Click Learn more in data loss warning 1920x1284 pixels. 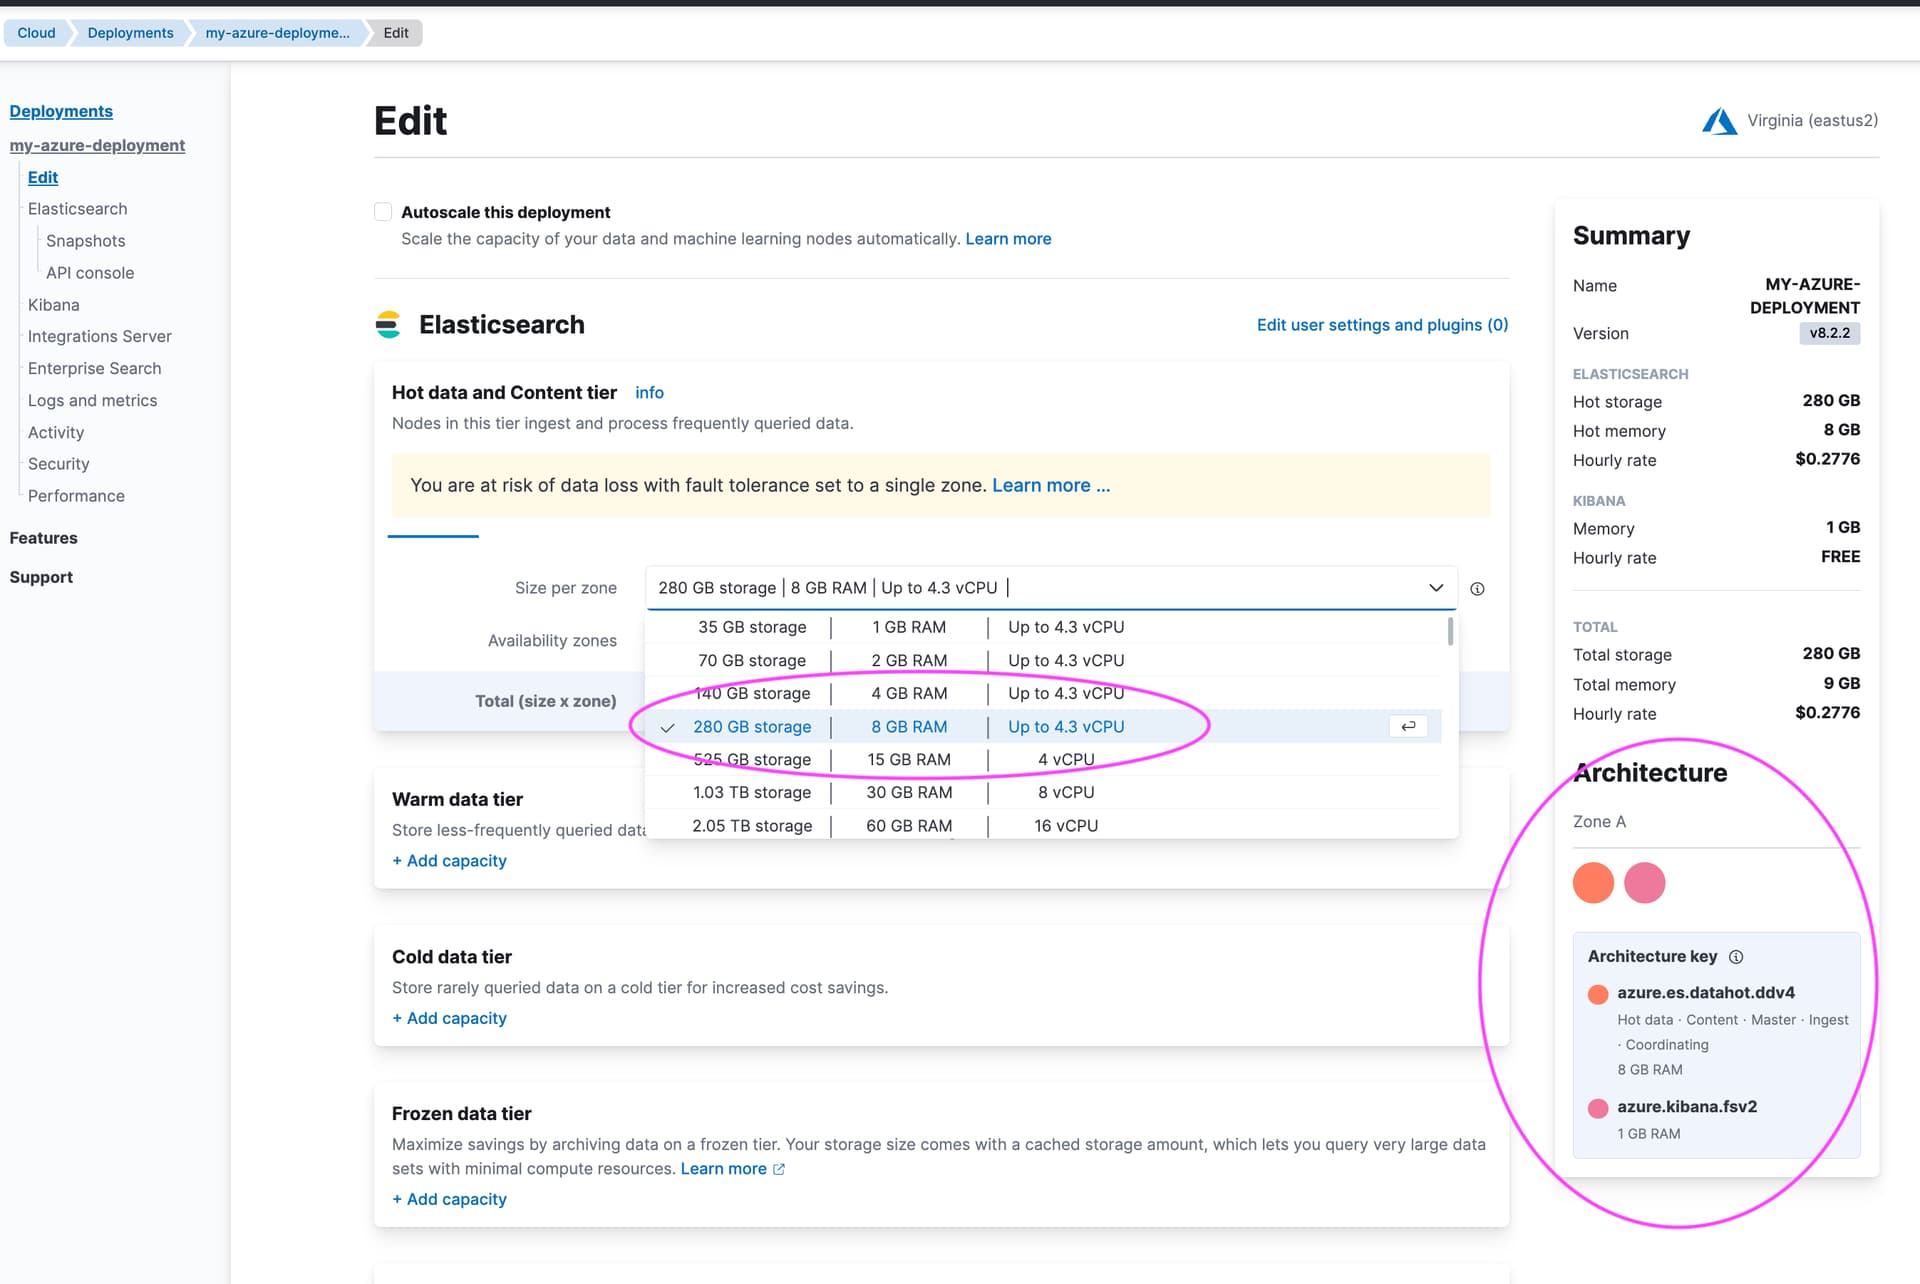1051,486
